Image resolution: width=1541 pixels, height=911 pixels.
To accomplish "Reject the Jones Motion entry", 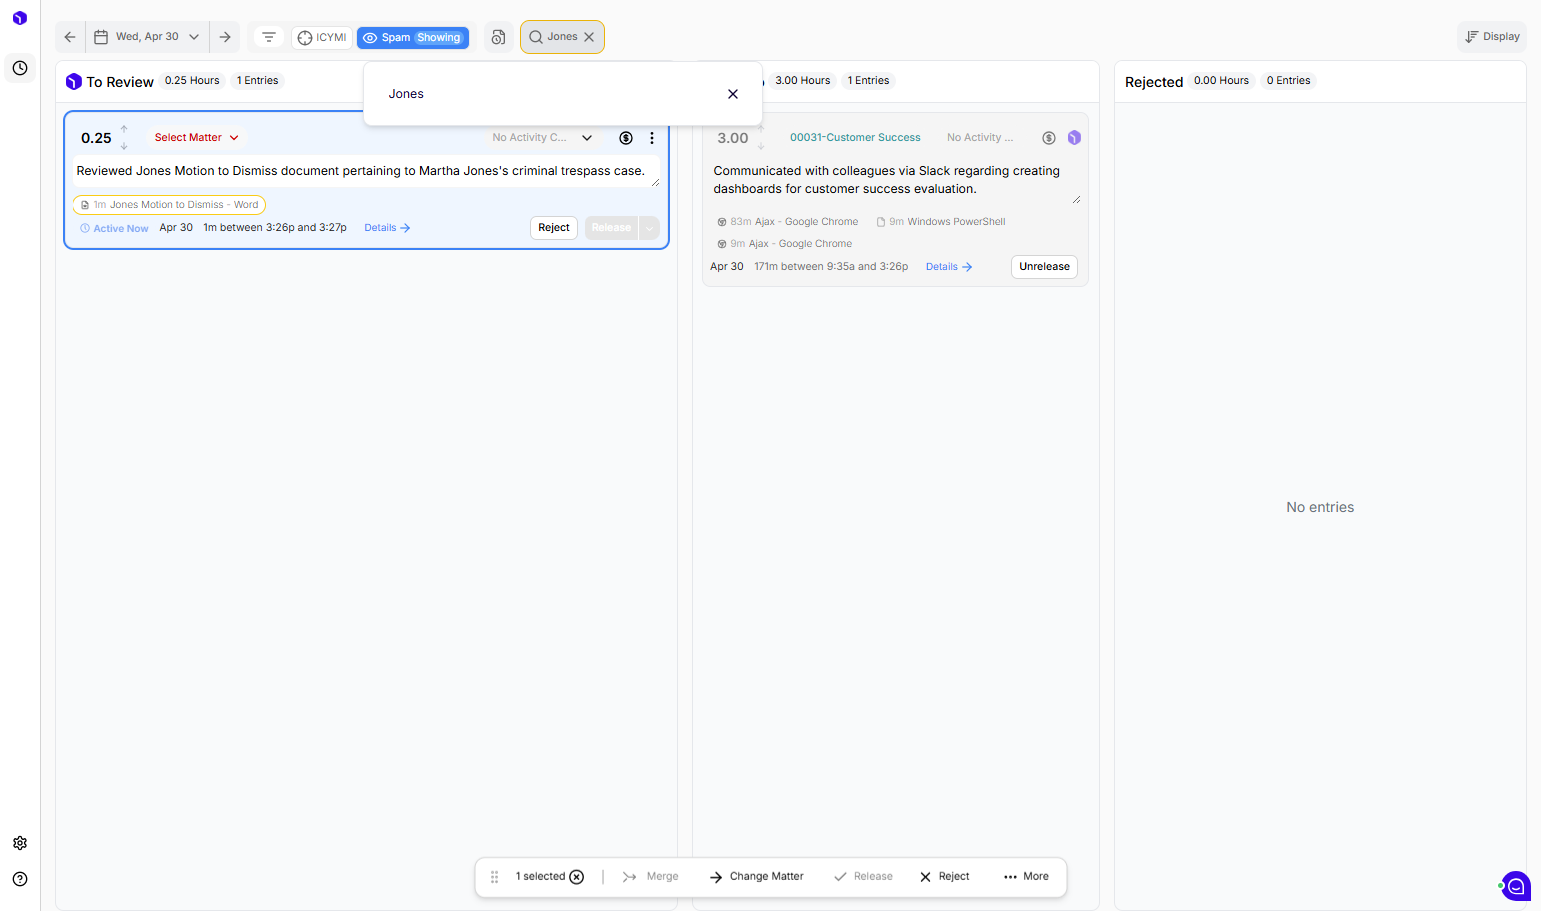I will click(x=554, y=228).
